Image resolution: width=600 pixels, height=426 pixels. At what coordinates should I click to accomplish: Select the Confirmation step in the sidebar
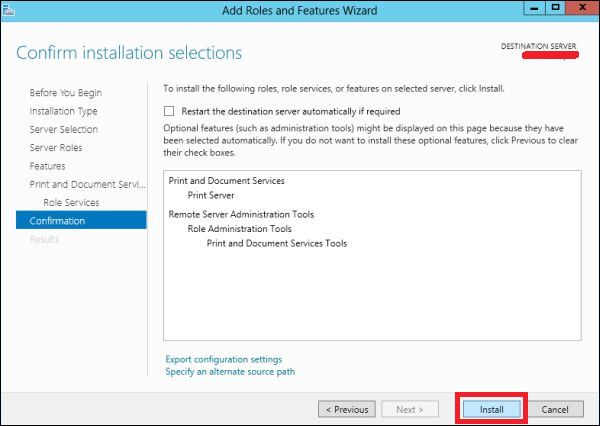(58, 221)
